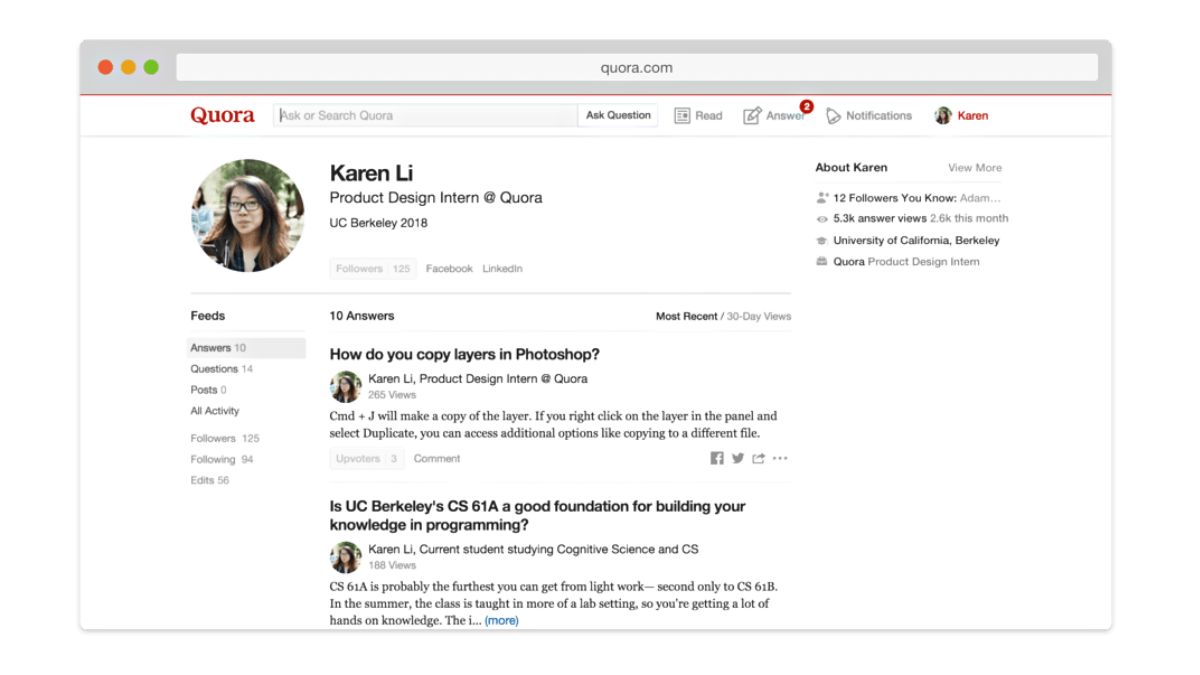Share Photoshop answer on Facebook icon
Viewport: 1200px width, 675px height.
717,459
